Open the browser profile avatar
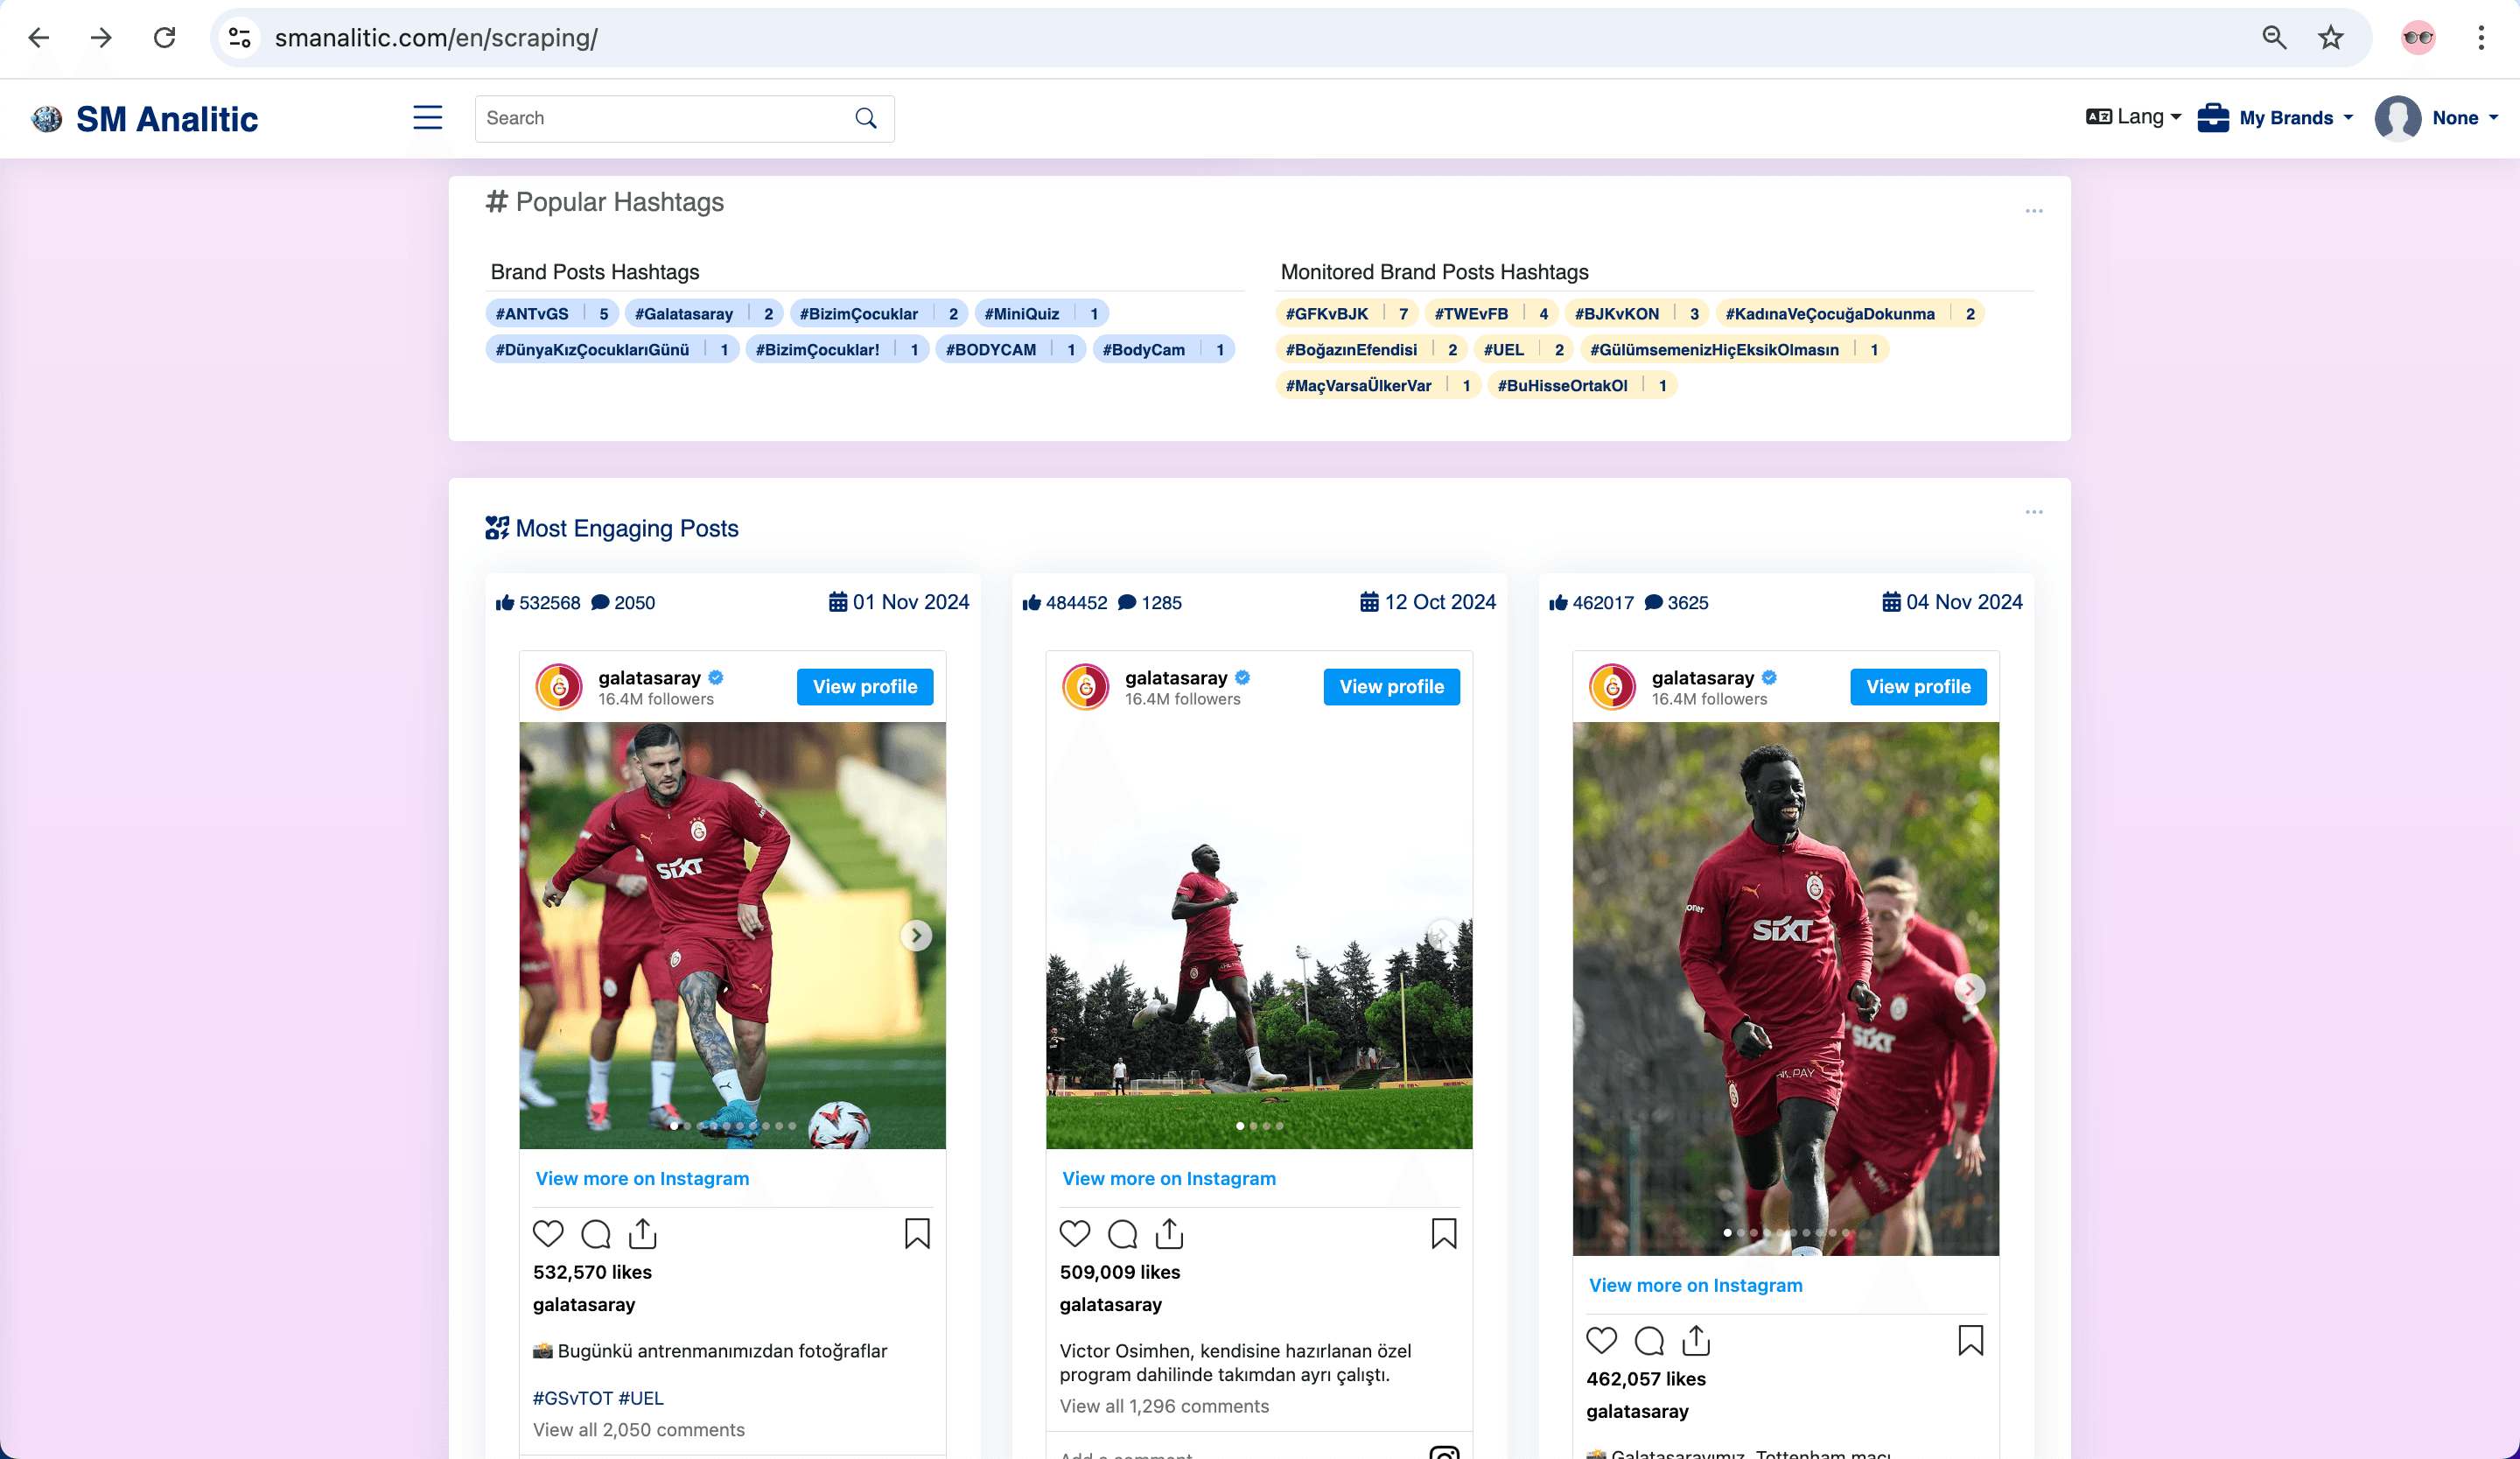 2418,38
